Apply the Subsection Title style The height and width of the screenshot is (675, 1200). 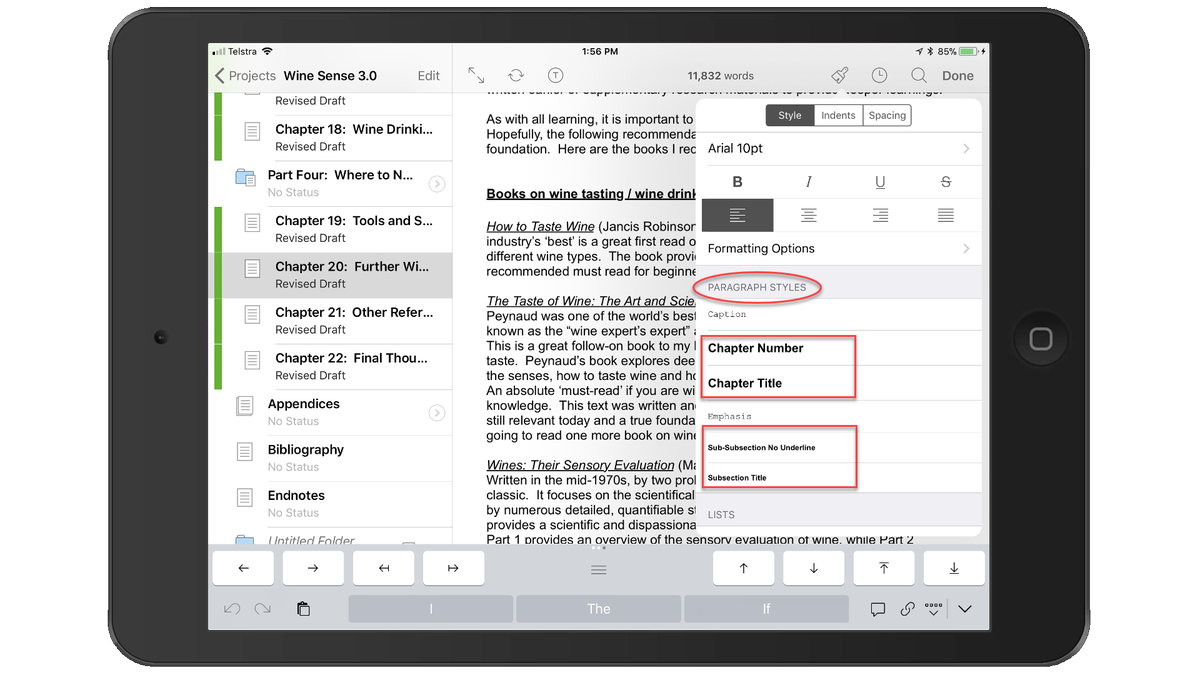tap(839, 477)
